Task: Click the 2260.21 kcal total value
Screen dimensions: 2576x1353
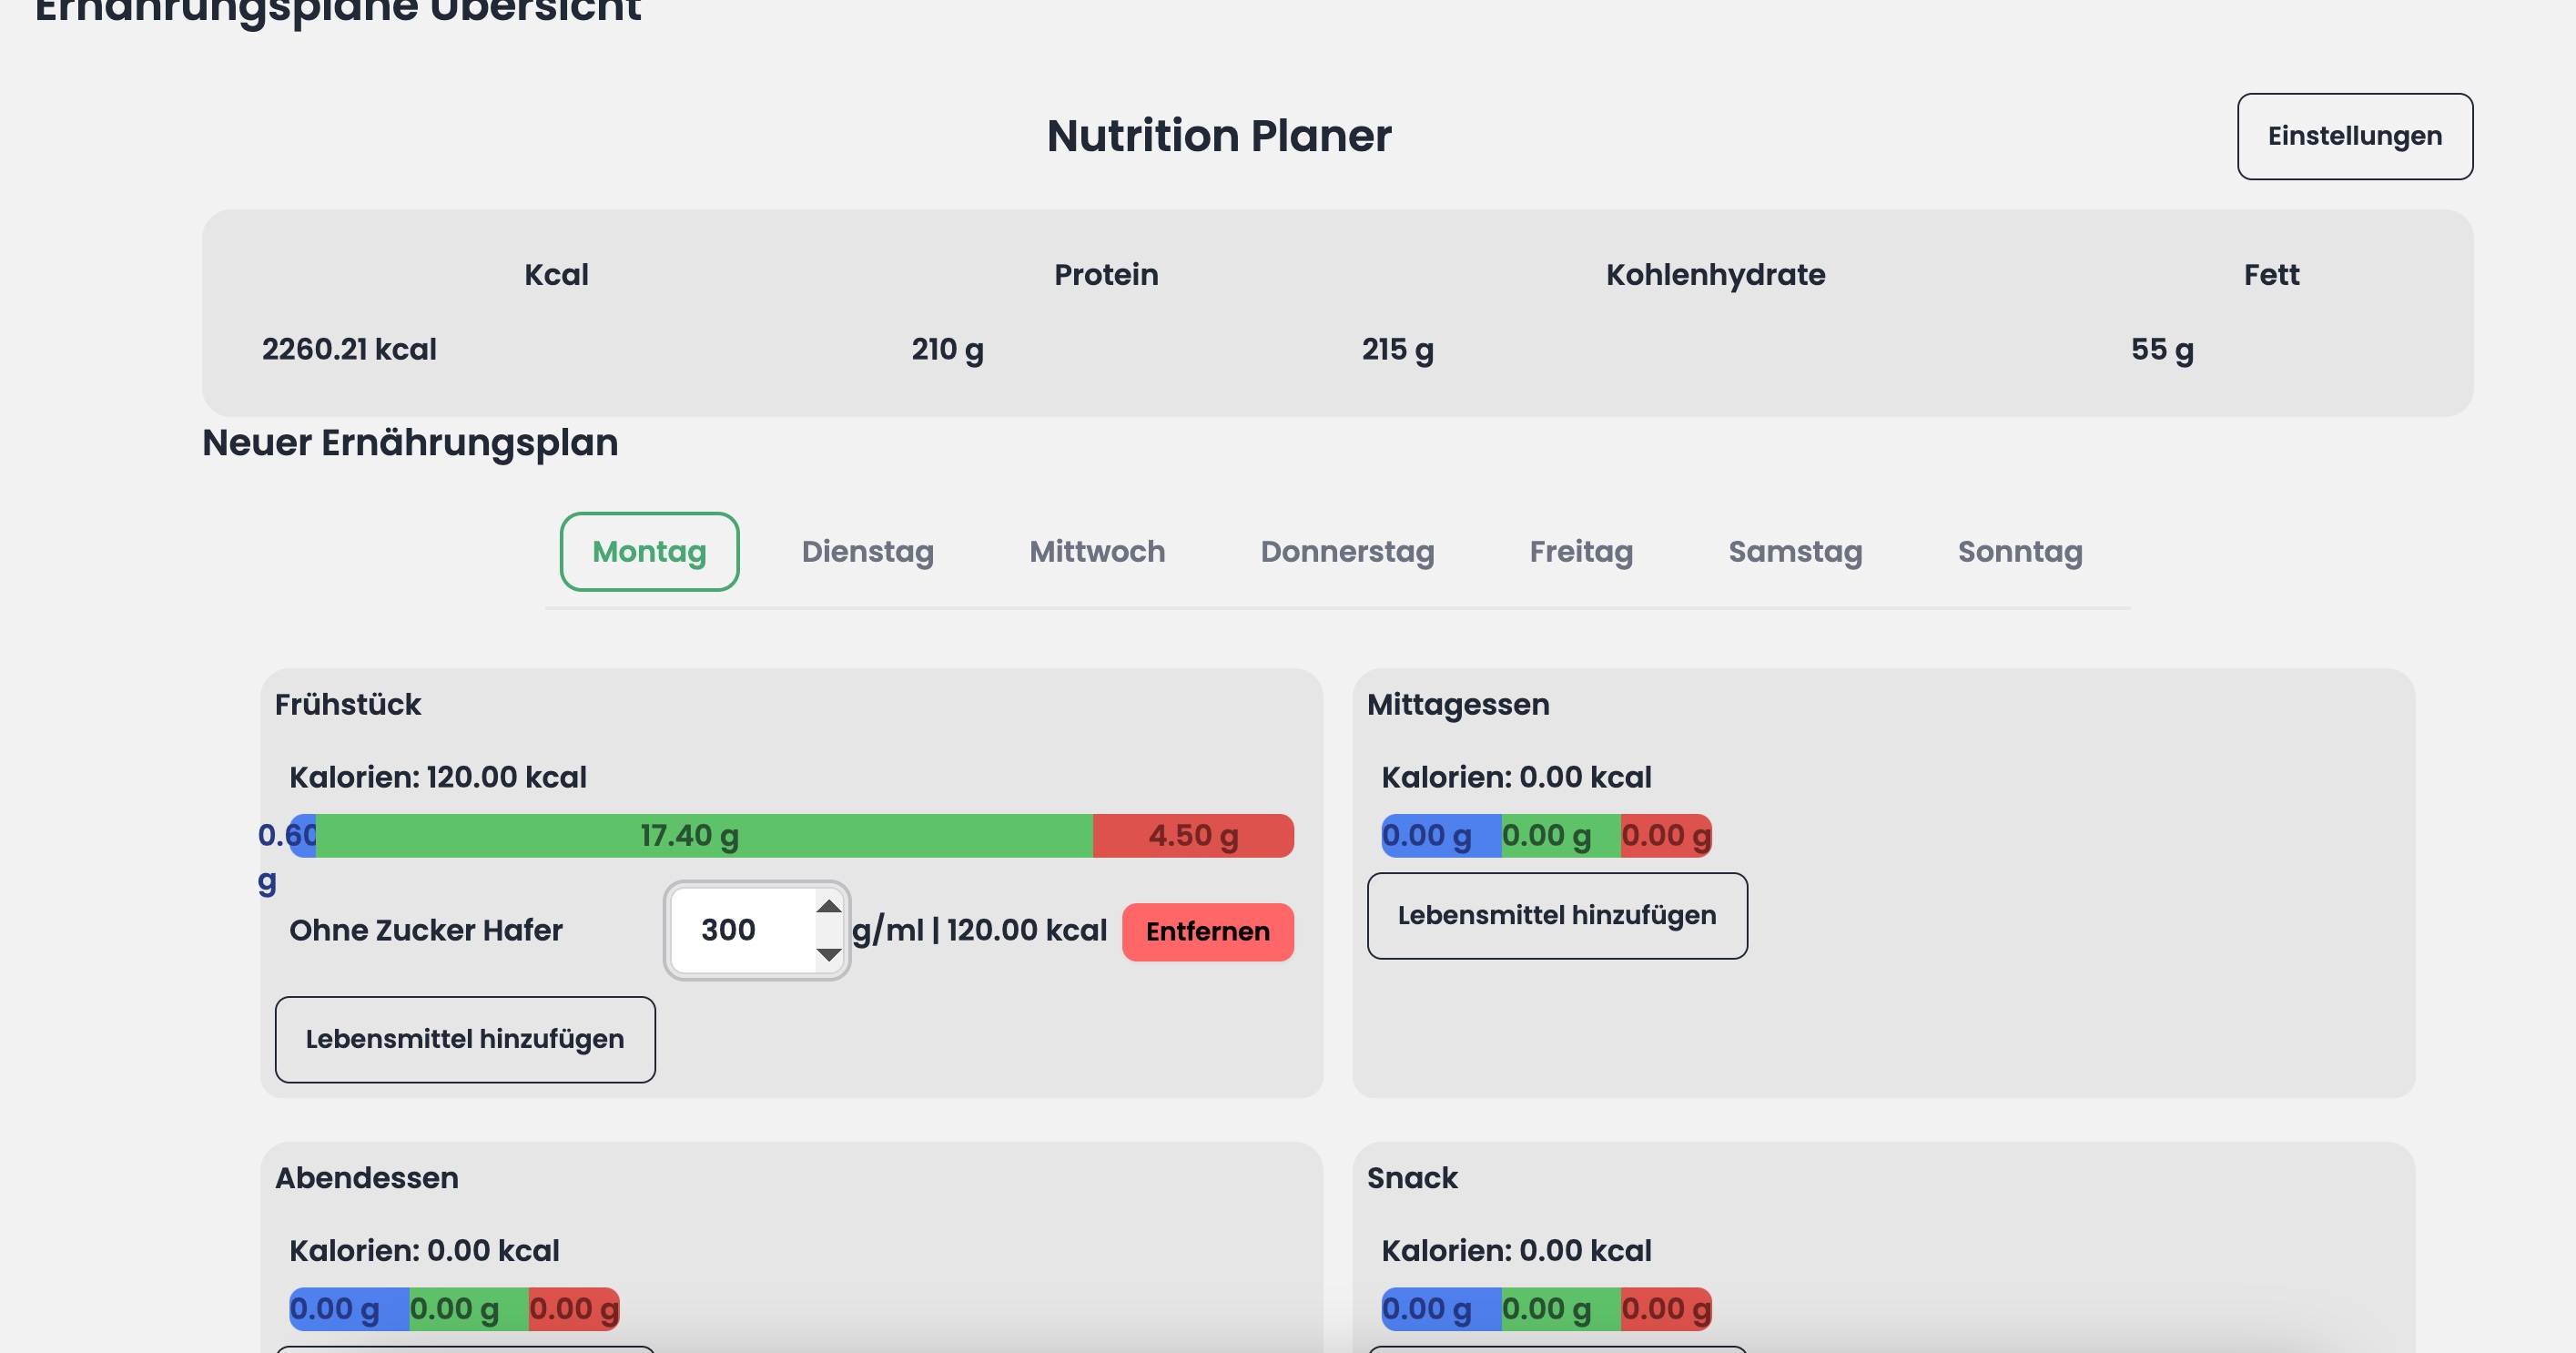Action: 349,349
